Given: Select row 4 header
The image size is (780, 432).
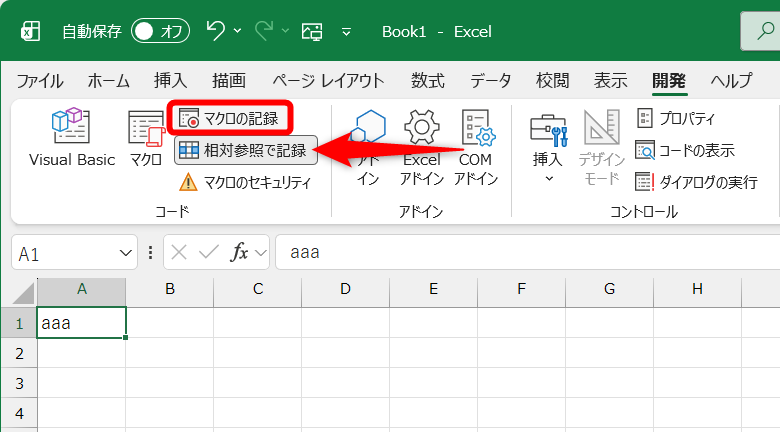Looking at the screenshot, I should (x=19, y=413).
